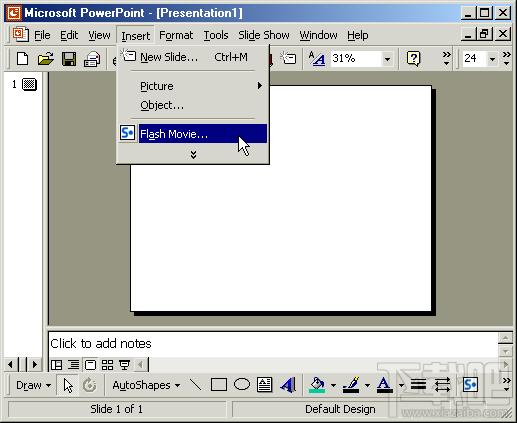The height and width of the screenshot is (423, 517).
Task: Open a file with the Open folder icon
Action: 46,59
